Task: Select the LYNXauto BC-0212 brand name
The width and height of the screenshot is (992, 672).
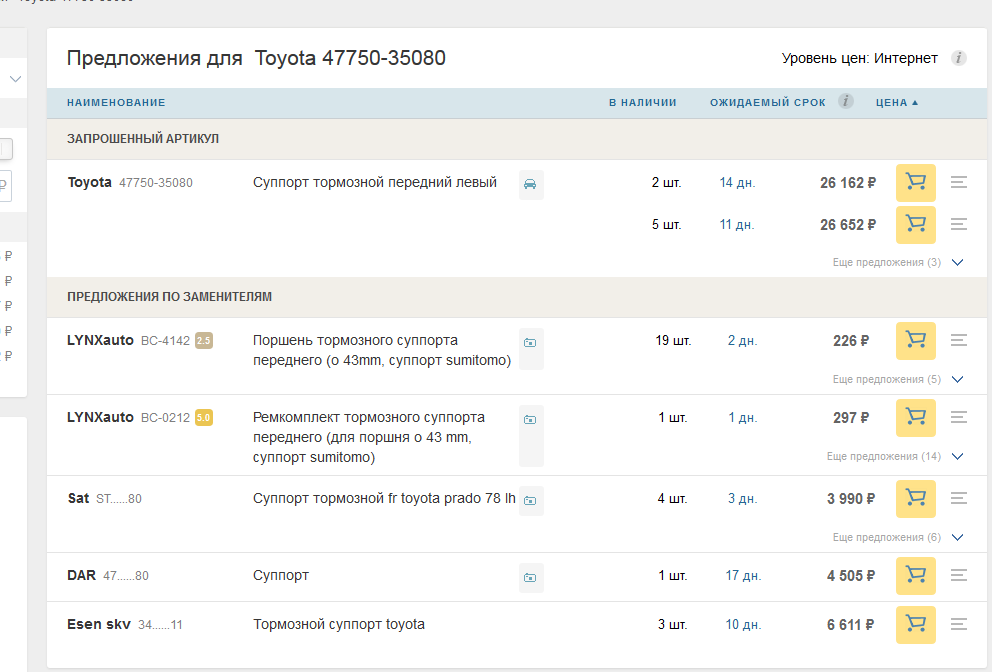Action: (101, 418)
